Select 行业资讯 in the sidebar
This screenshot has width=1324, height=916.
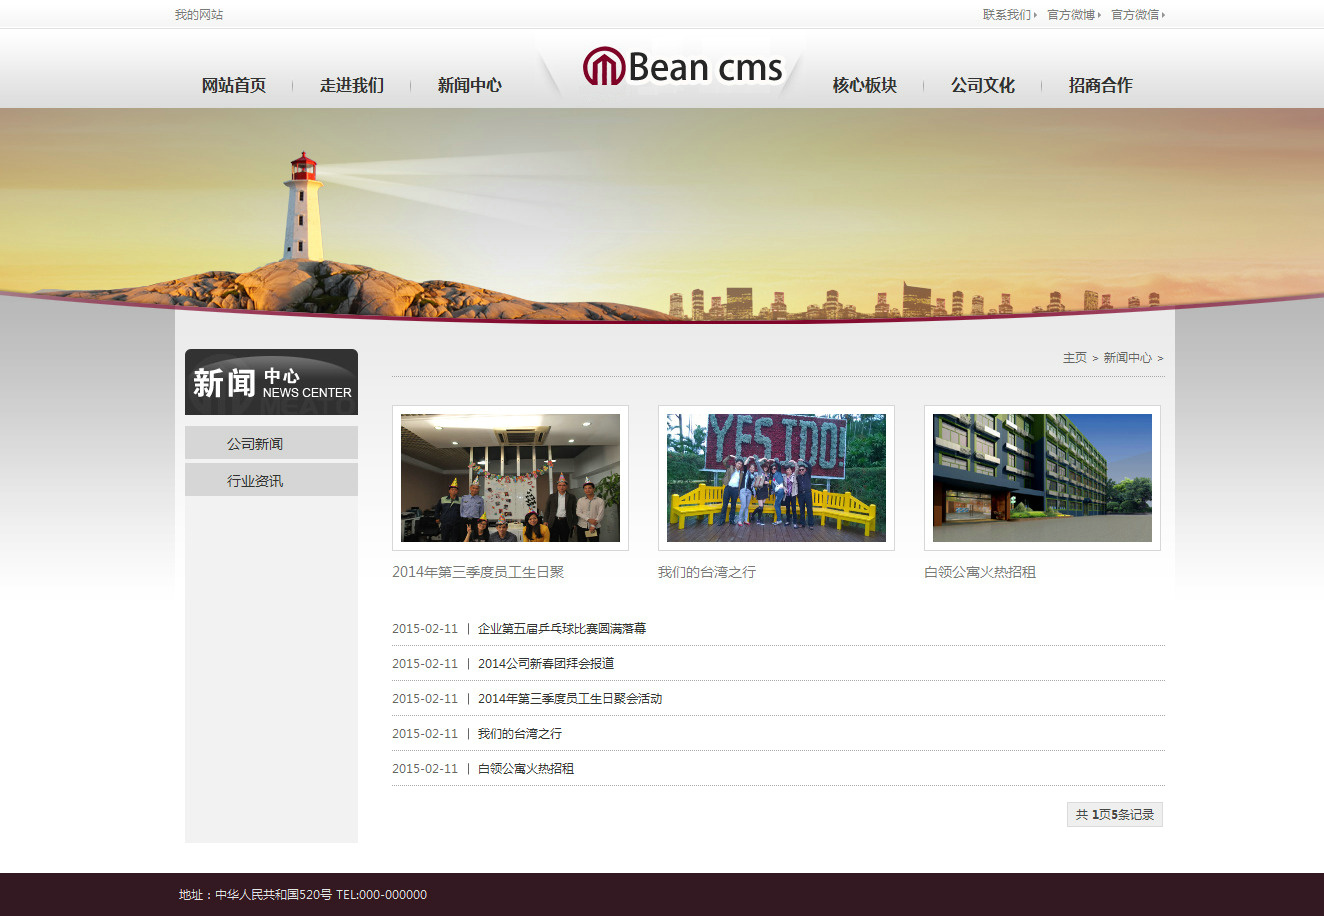pyautogui.click(x=255, y=481)
